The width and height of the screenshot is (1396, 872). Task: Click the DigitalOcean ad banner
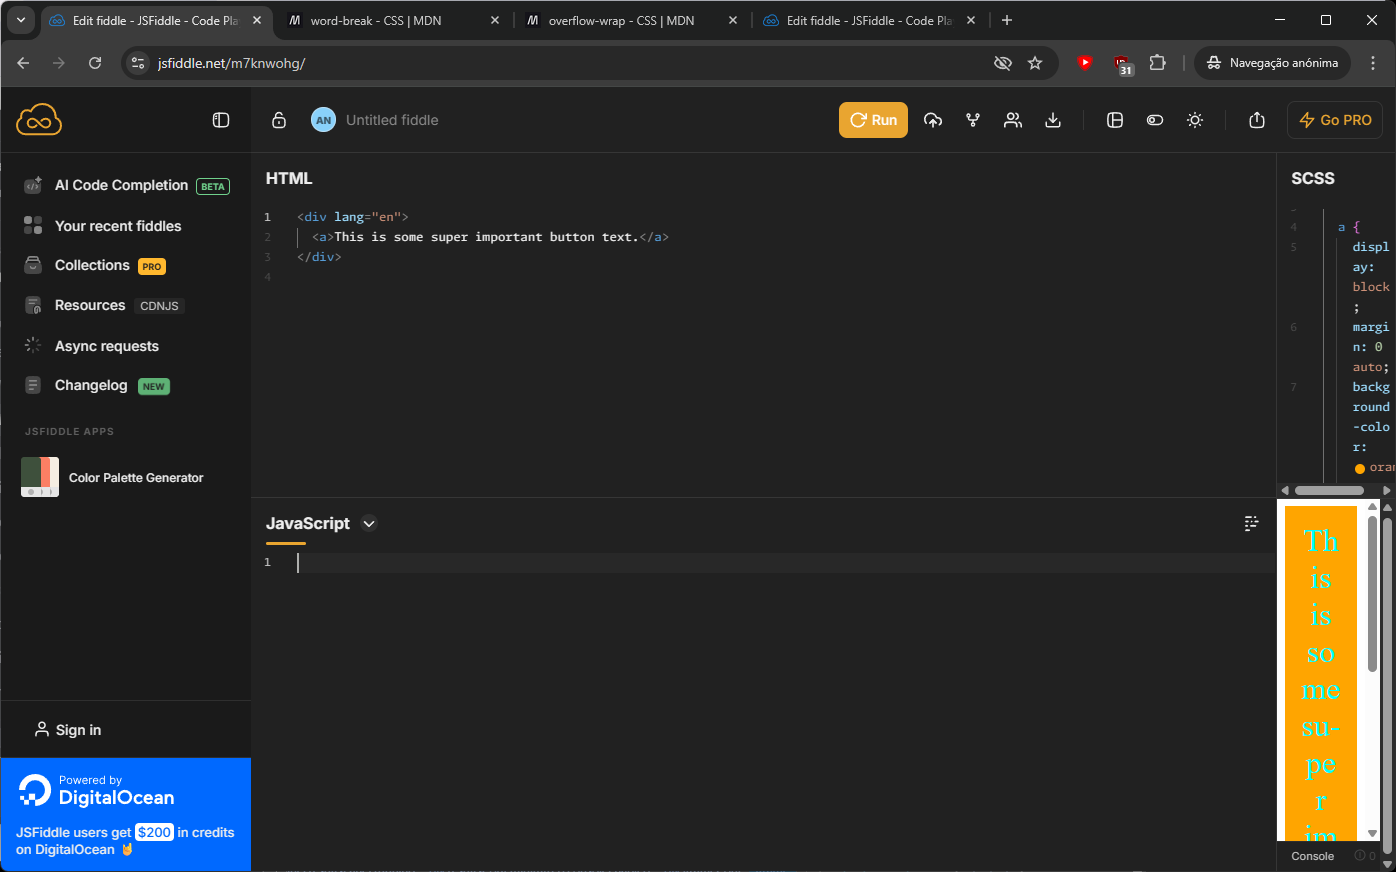[x=126, y=814]
